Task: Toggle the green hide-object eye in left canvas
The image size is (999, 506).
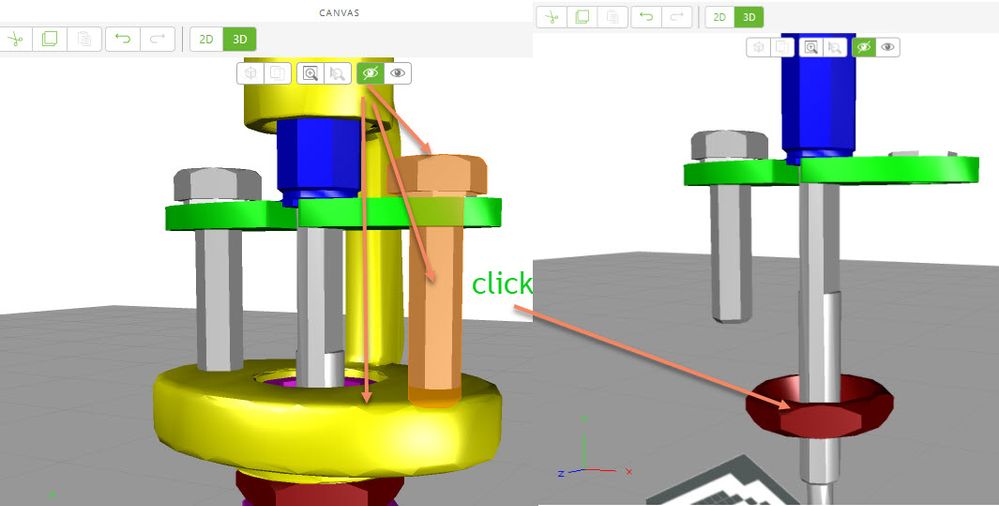Action: [370, 73]
